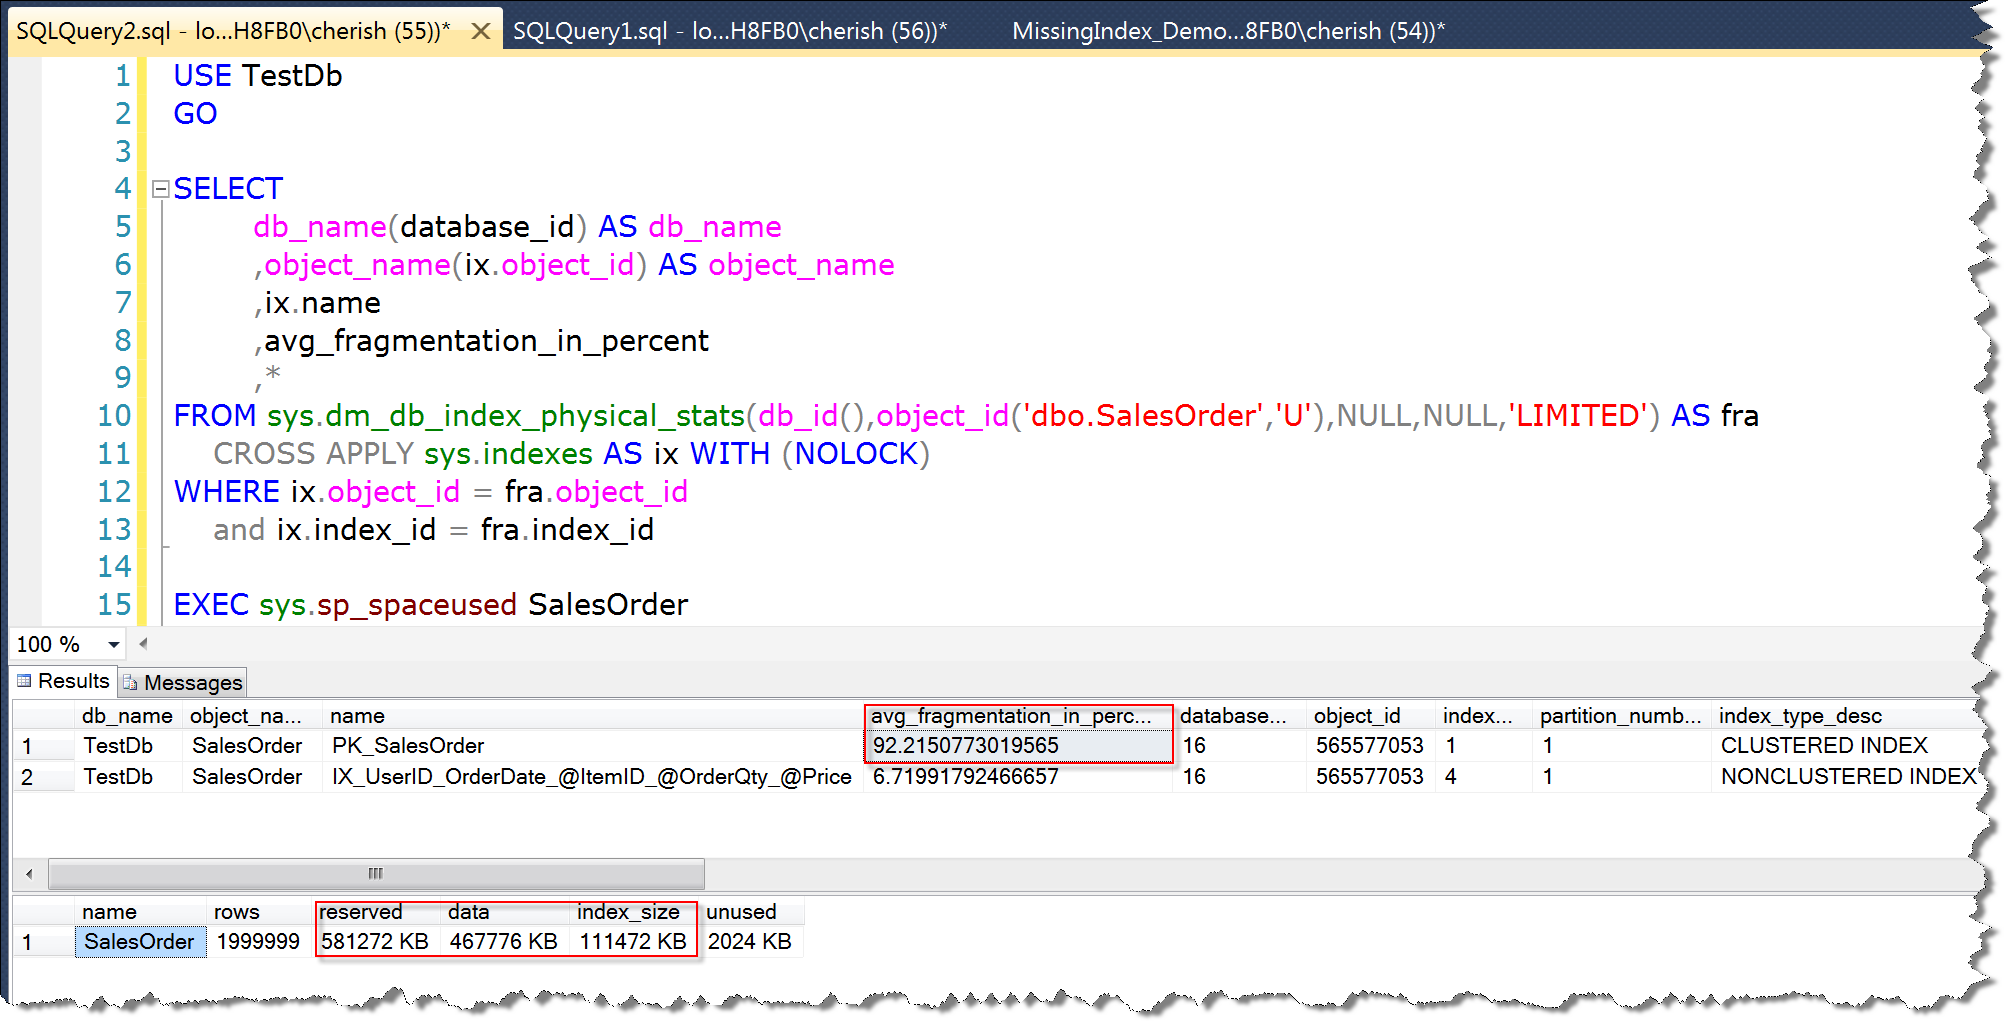
Task: Click left arrow of results scrollbar
Action: pos(29,874)
